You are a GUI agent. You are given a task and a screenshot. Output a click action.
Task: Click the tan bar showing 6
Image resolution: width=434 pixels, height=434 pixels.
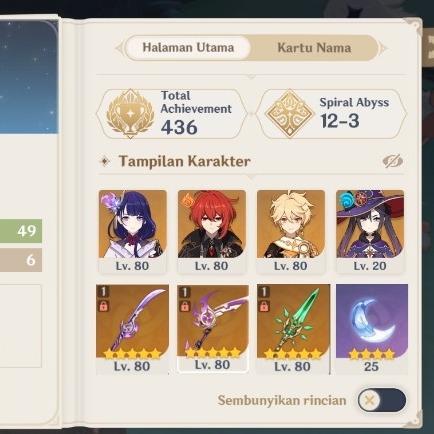(x=21, y=260)
